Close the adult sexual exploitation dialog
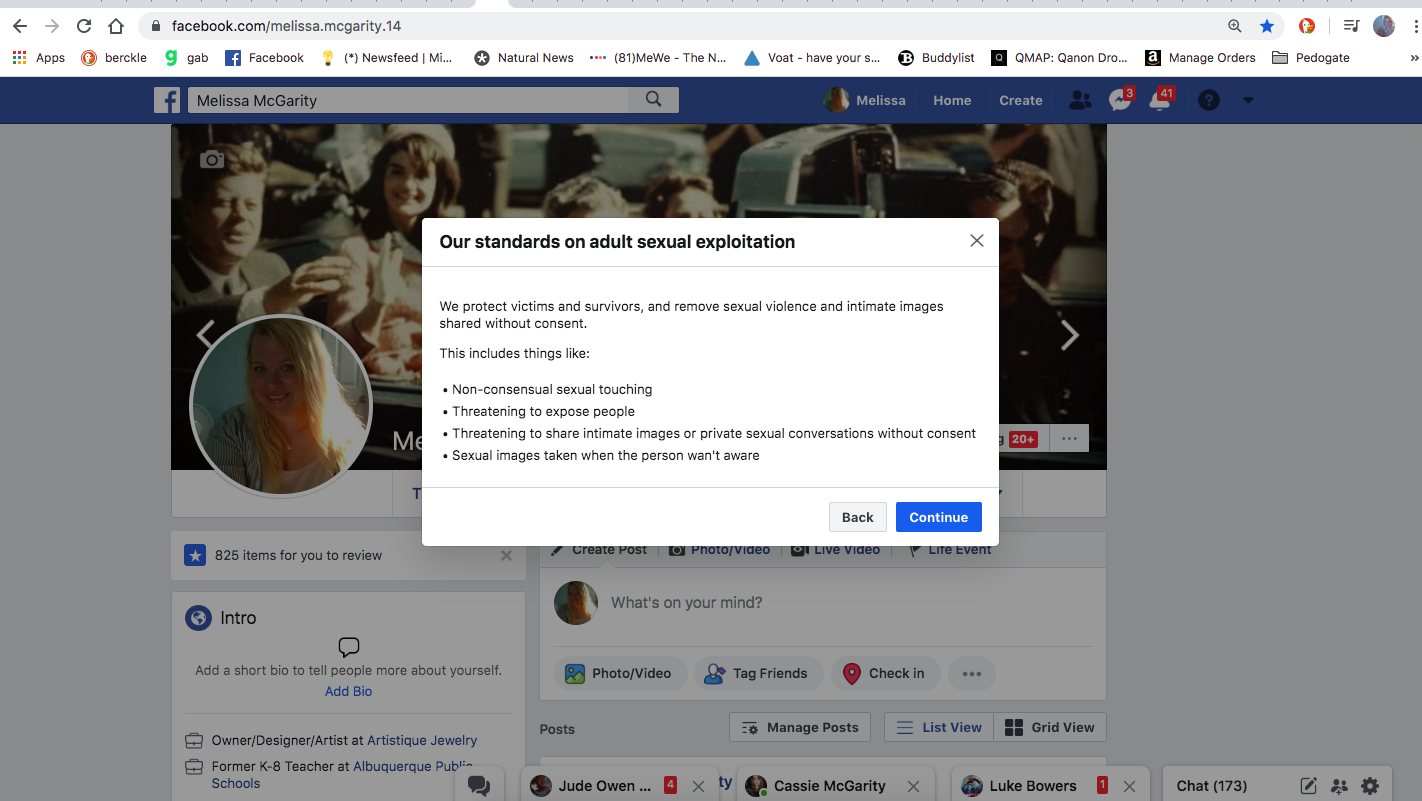1422x801 pixels. (x=977, y=241)
